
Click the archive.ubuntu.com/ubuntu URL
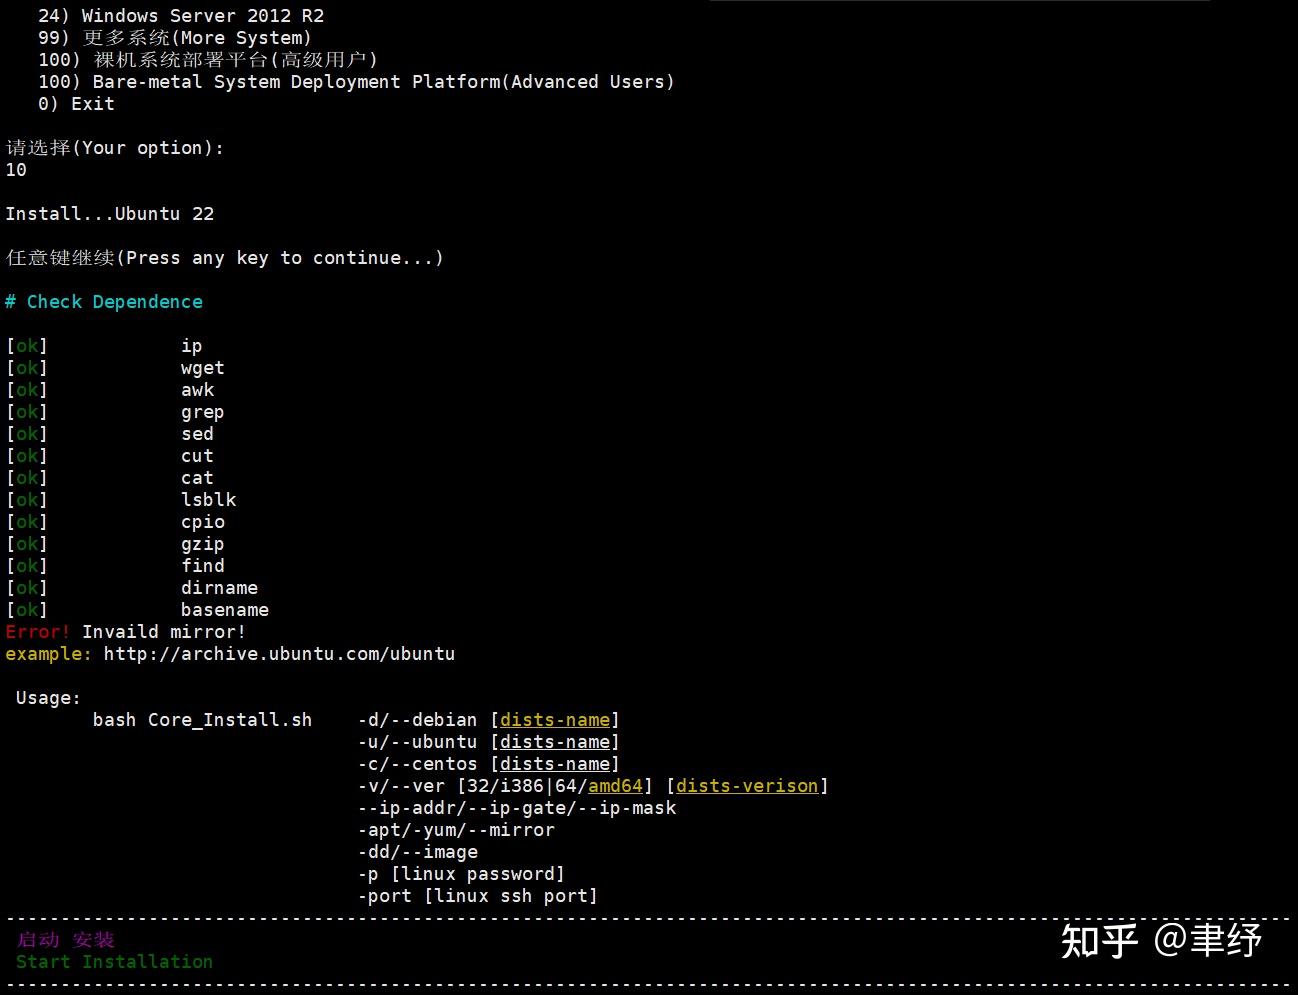pyautogui.click(x=279, y=654)
